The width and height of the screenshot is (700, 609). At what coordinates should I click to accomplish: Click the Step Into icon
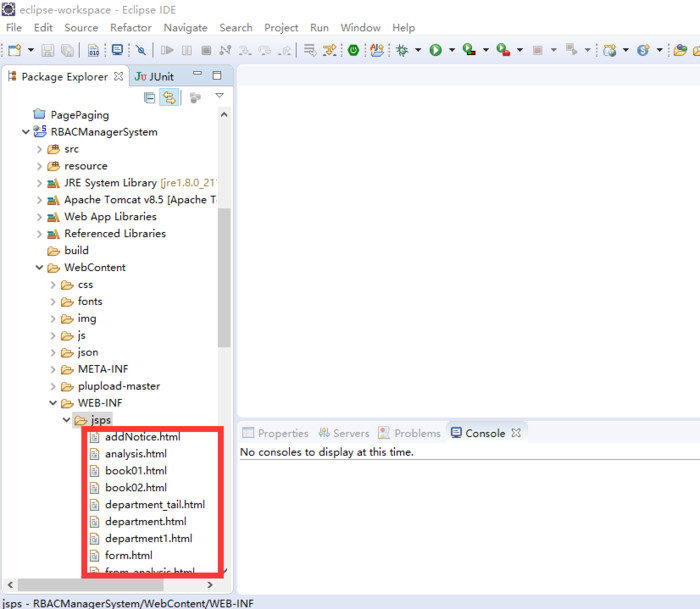coord(245,50)
